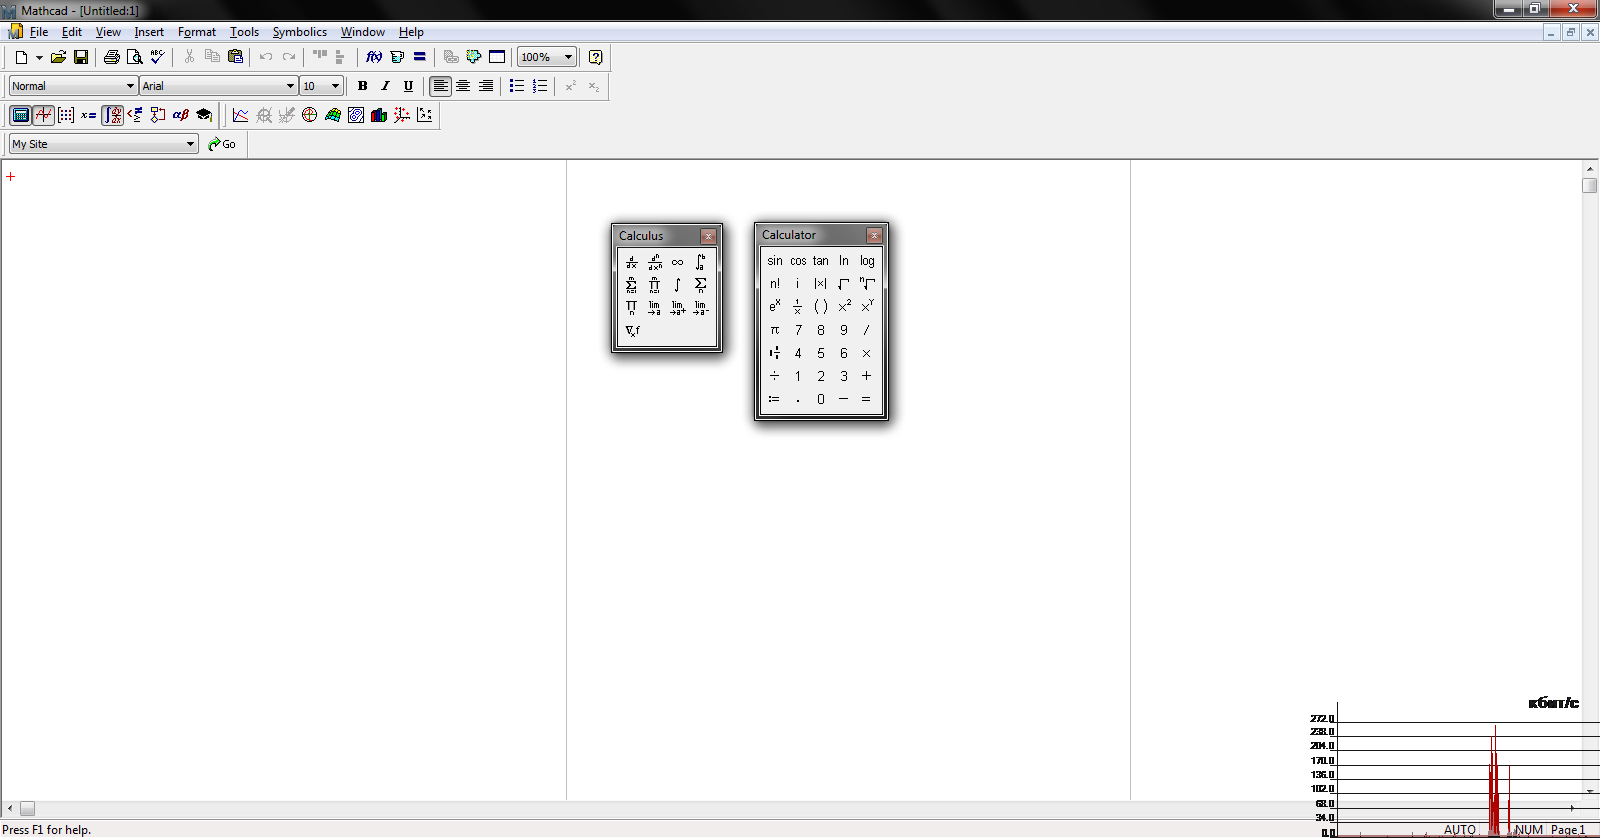Insert a 3D scatter plot icon
This screenshot has height=838, width=1600.
[x=402, y=115]
